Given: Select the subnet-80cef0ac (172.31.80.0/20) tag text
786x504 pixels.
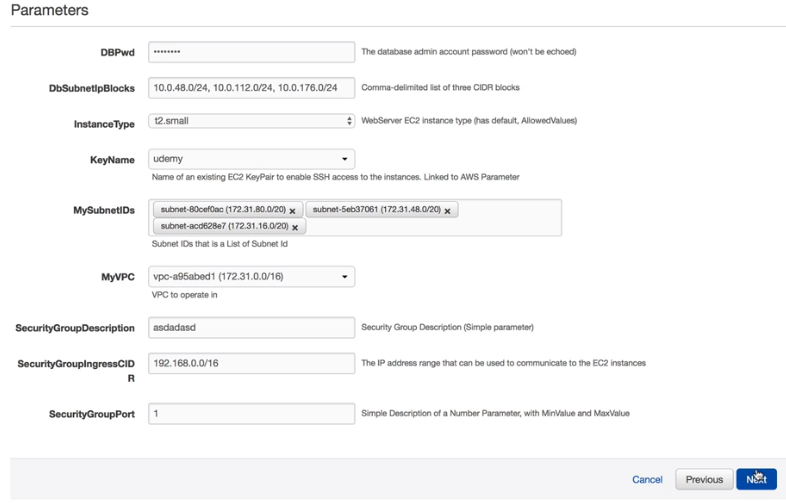Looking at the screenshot, I should click(x=222, y=210).
